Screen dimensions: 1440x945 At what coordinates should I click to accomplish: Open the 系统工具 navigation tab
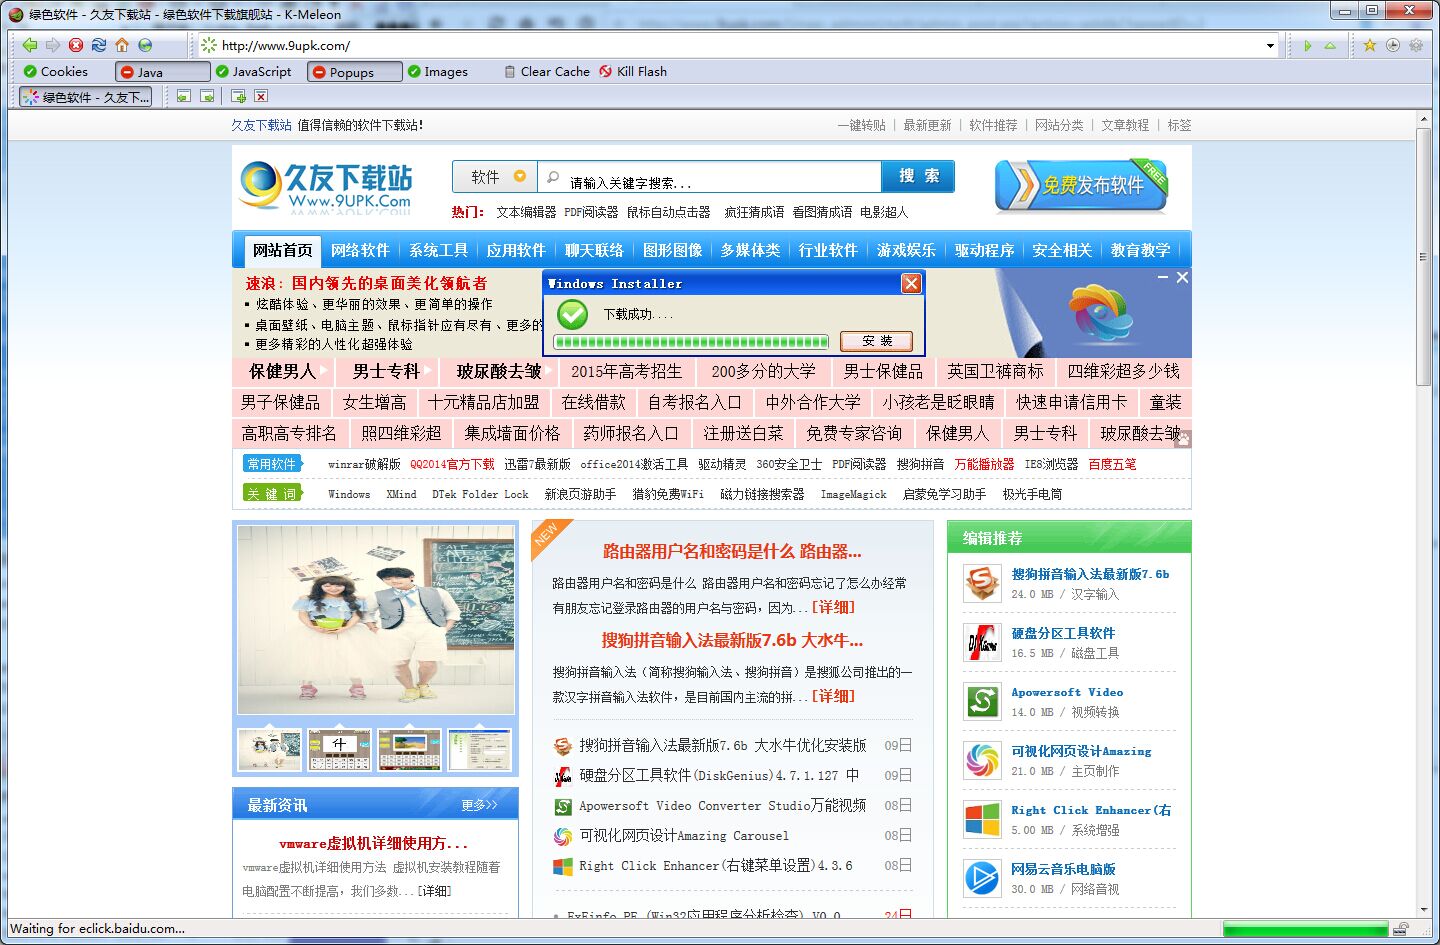tap(438, 250)
